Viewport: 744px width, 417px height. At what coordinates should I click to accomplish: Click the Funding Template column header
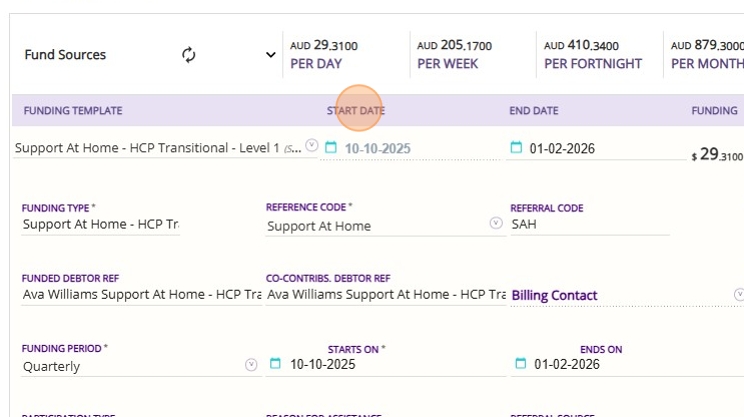73,111
